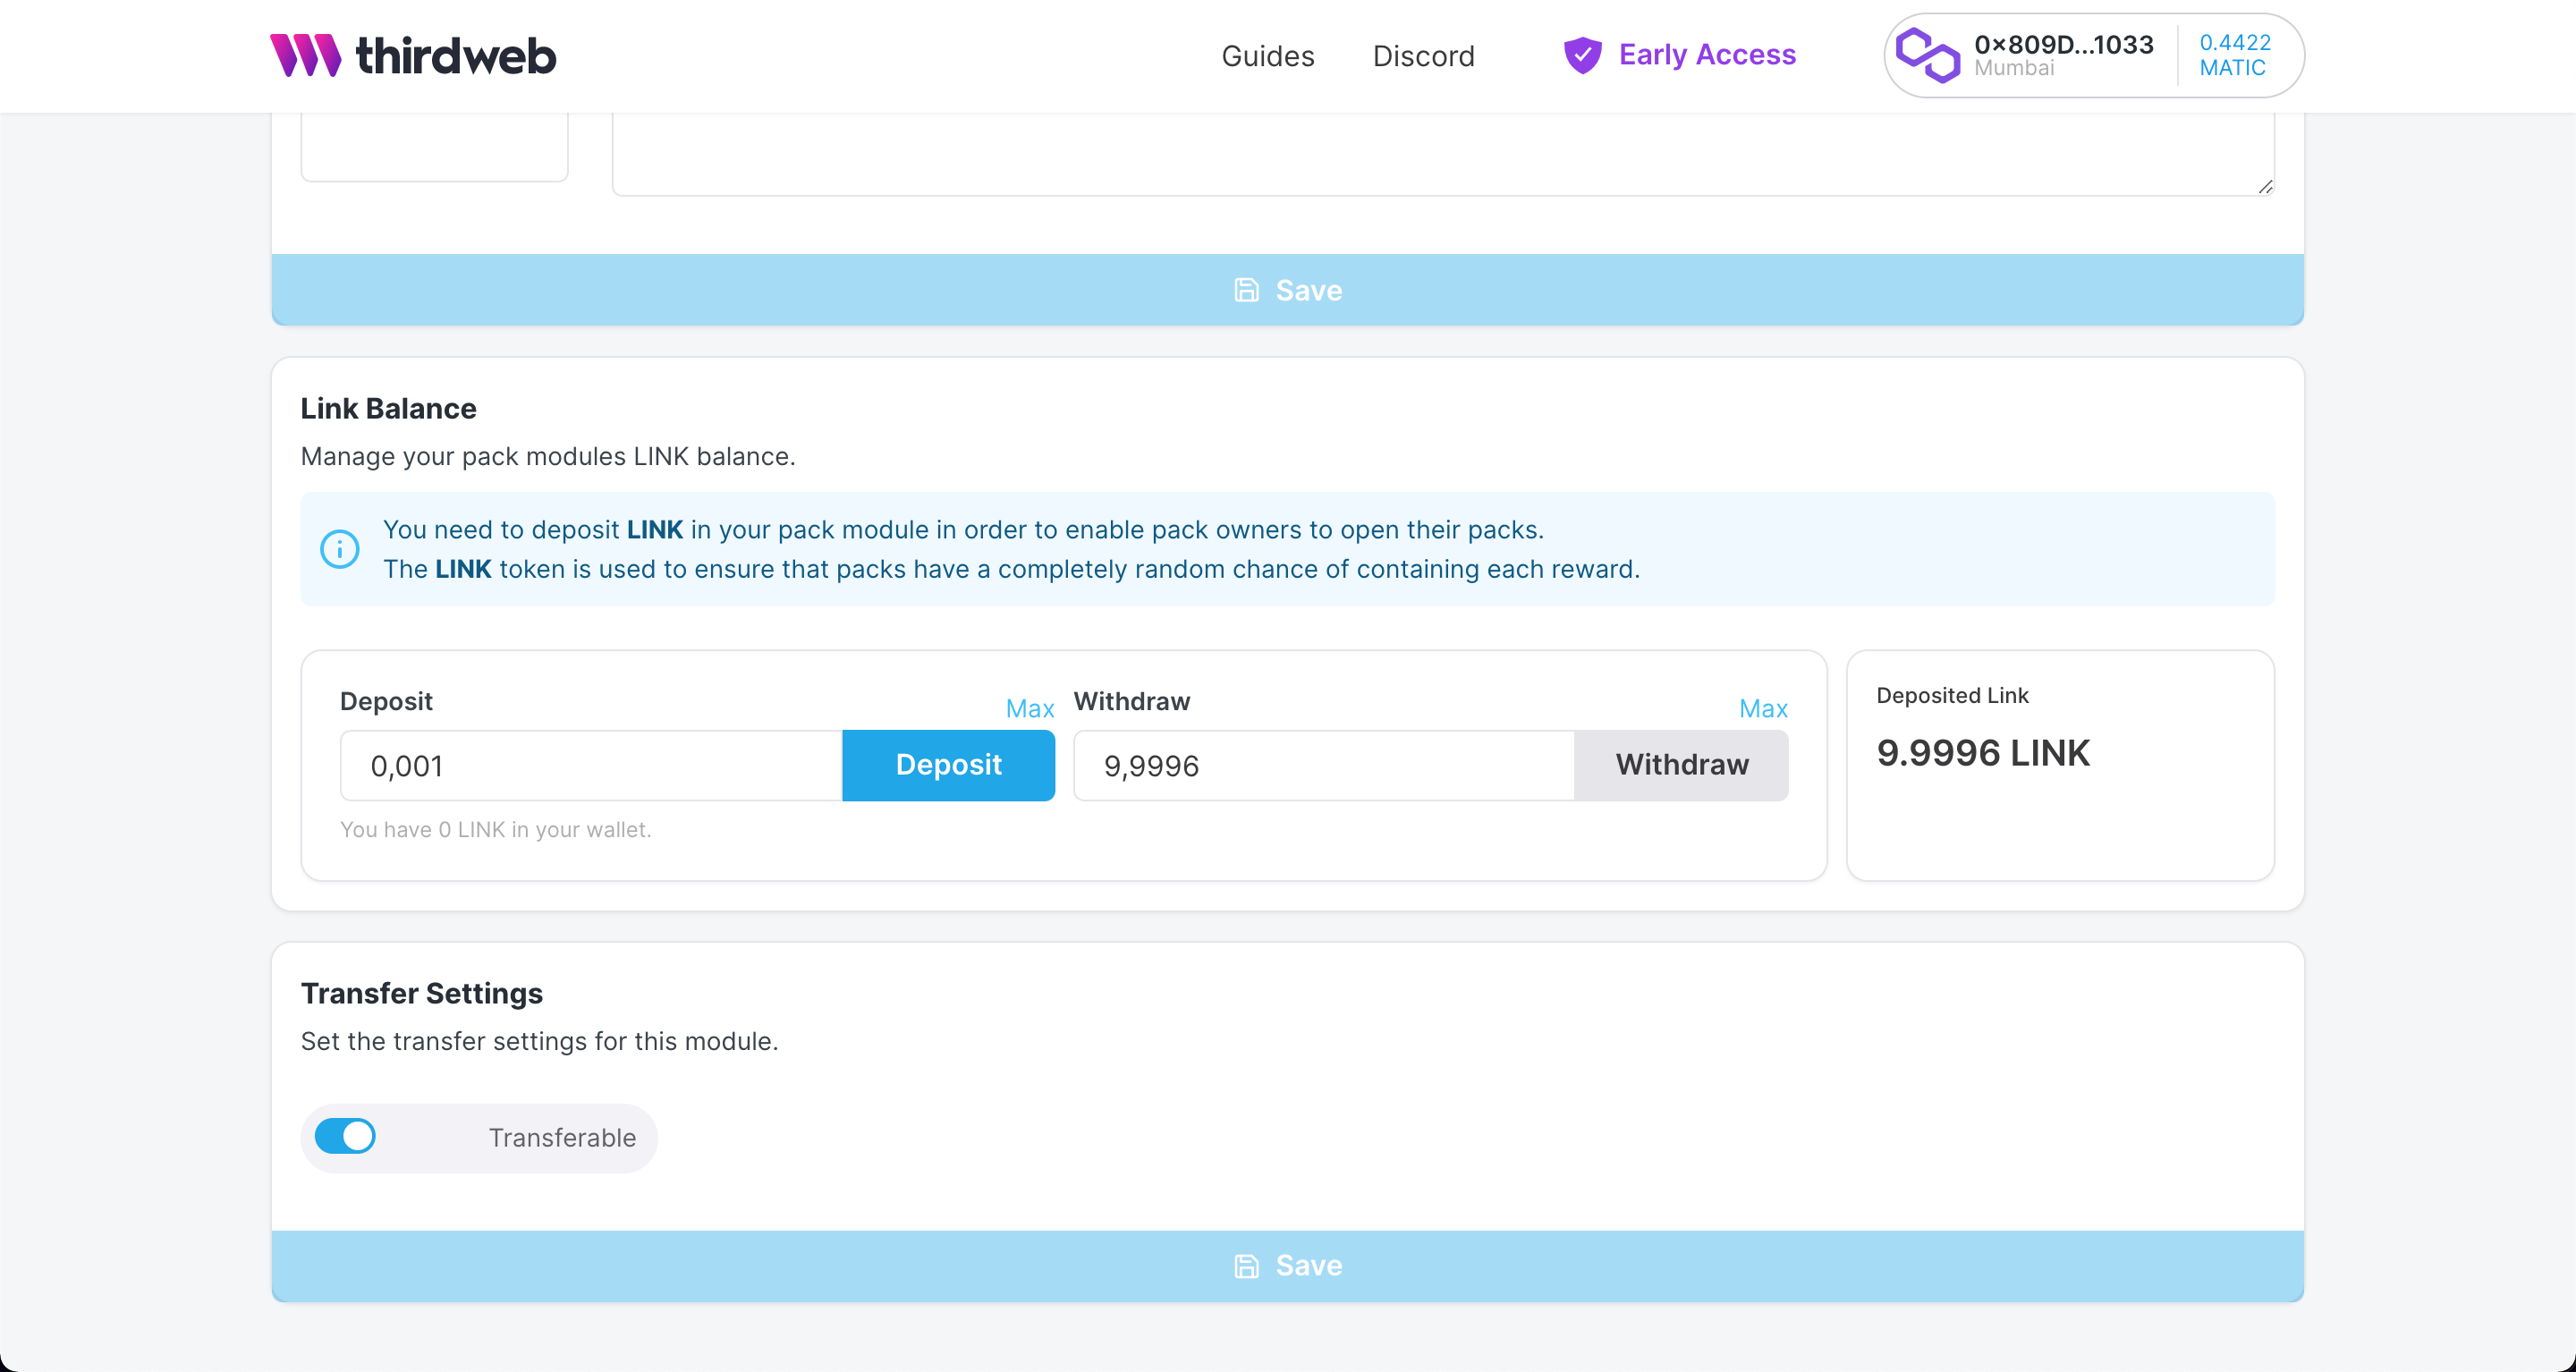The height and width of the screenshot is (1372, 2576).
Task: Click the Mumbai network label
Action: click(2013, 68)
